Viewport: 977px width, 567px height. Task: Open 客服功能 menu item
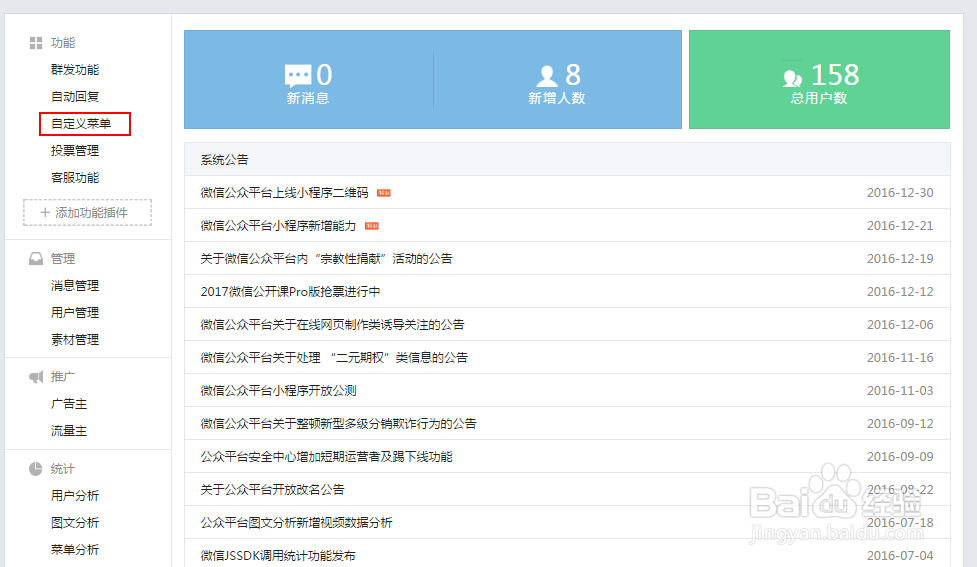(x=75, y=178)
